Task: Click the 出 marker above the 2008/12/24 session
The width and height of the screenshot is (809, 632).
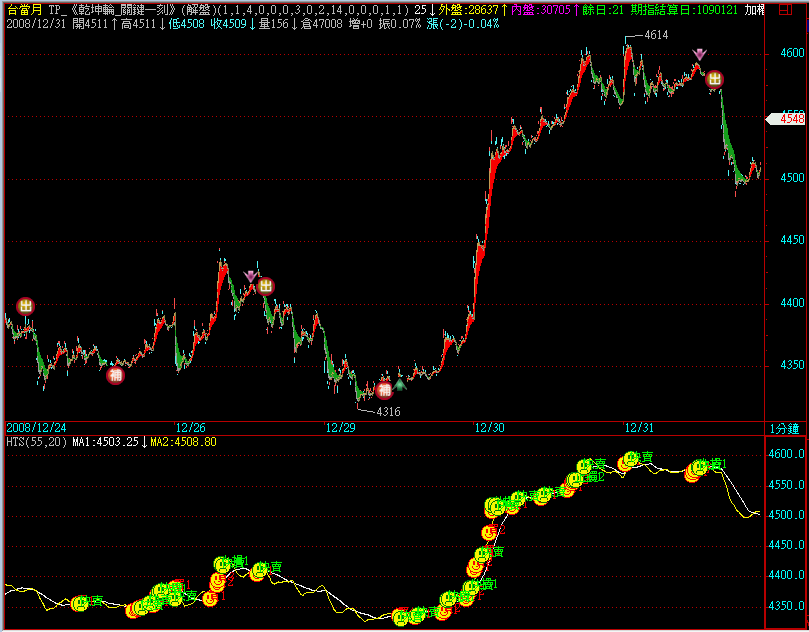Action: [x=25, y=306]
